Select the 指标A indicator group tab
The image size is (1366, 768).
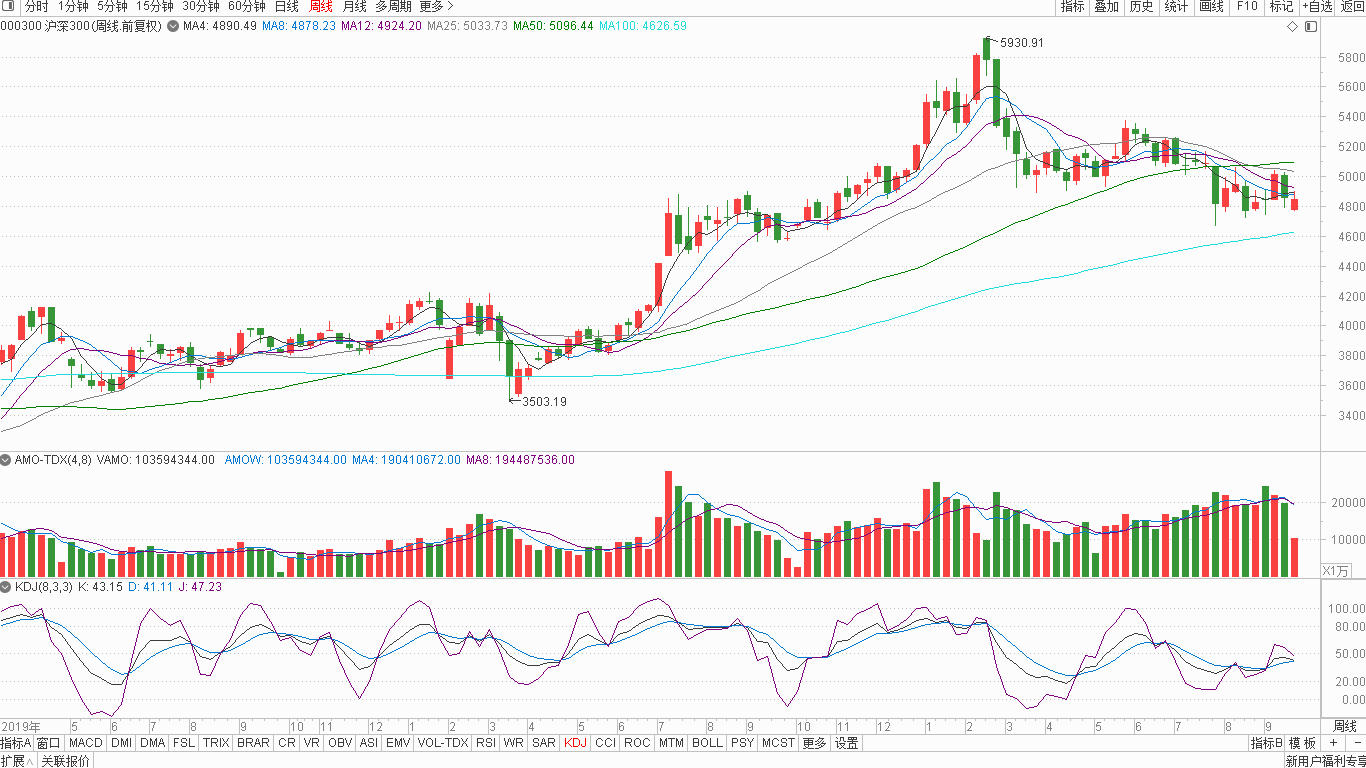pyautogui.click(x=16, y=743)
